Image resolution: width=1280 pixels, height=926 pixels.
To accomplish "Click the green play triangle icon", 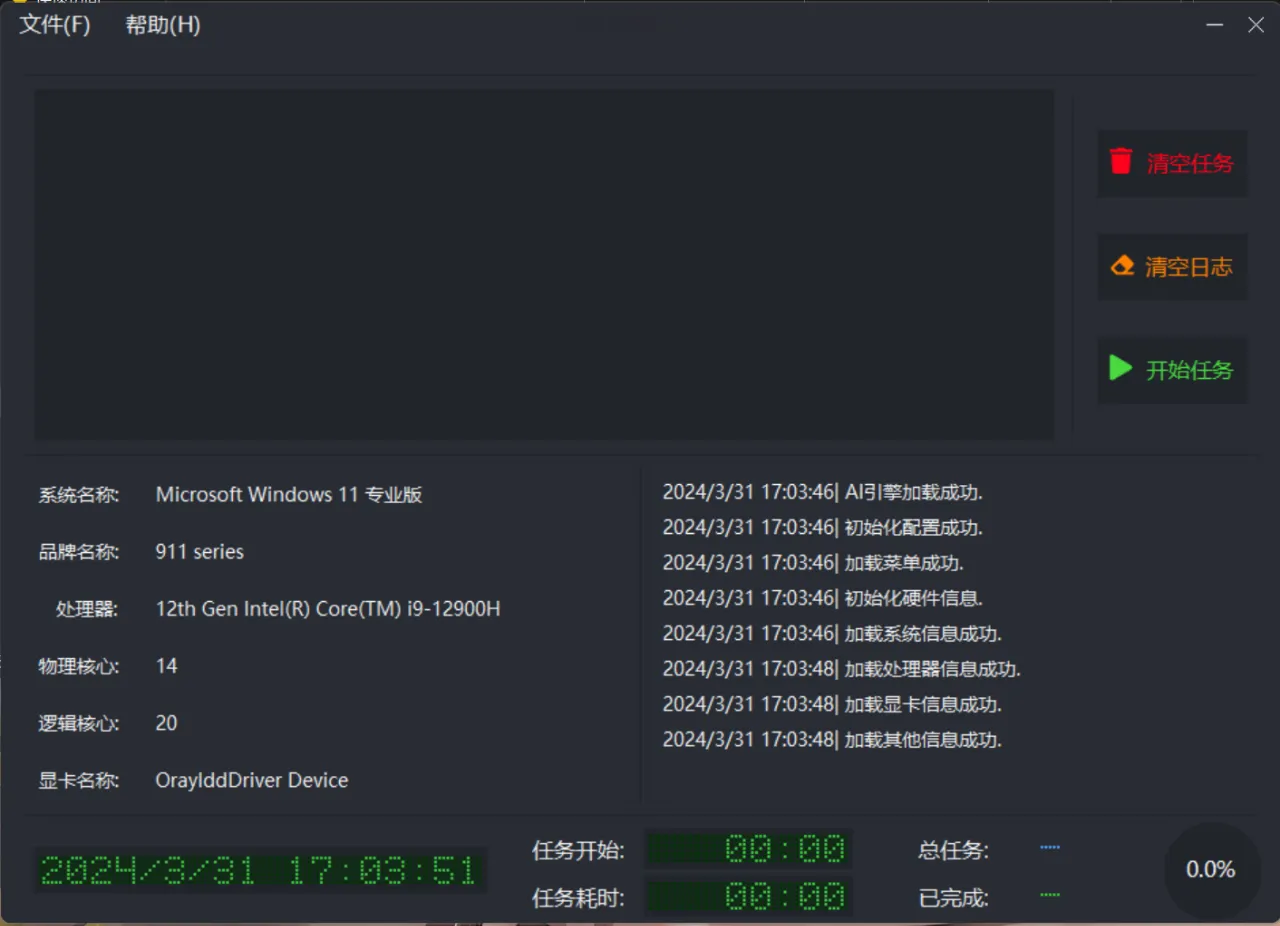I will click(1121, 368).
